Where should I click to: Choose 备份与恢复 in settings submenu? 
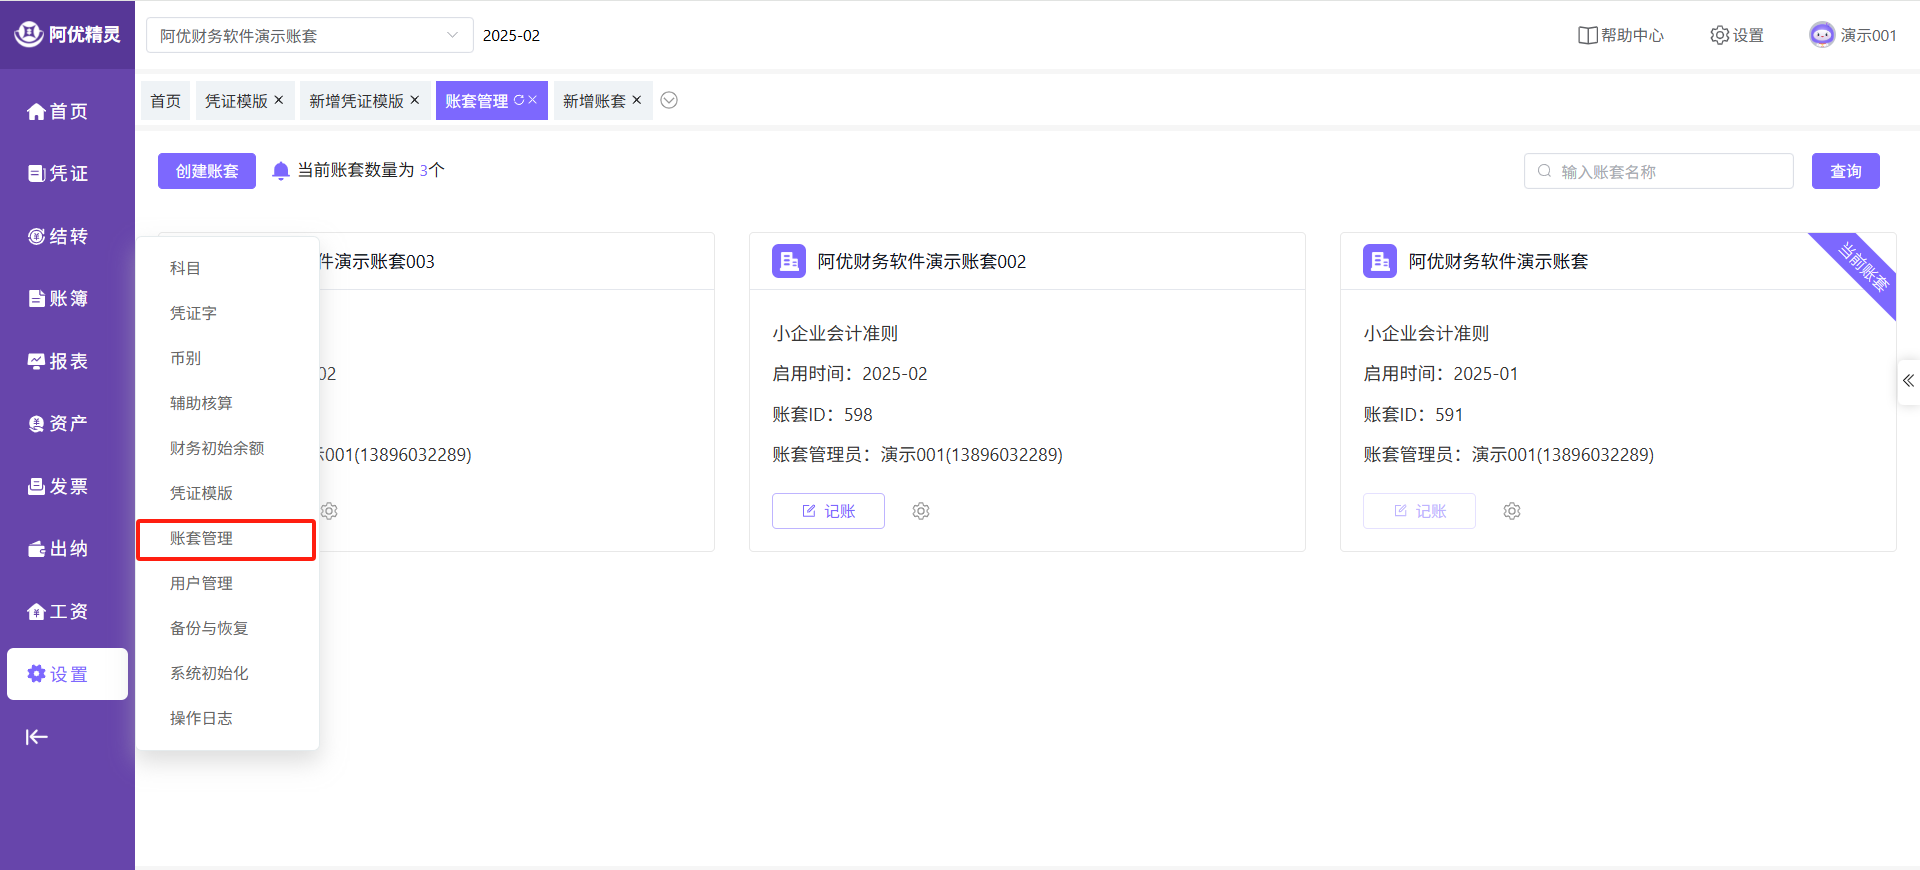(x=209, y=628)
